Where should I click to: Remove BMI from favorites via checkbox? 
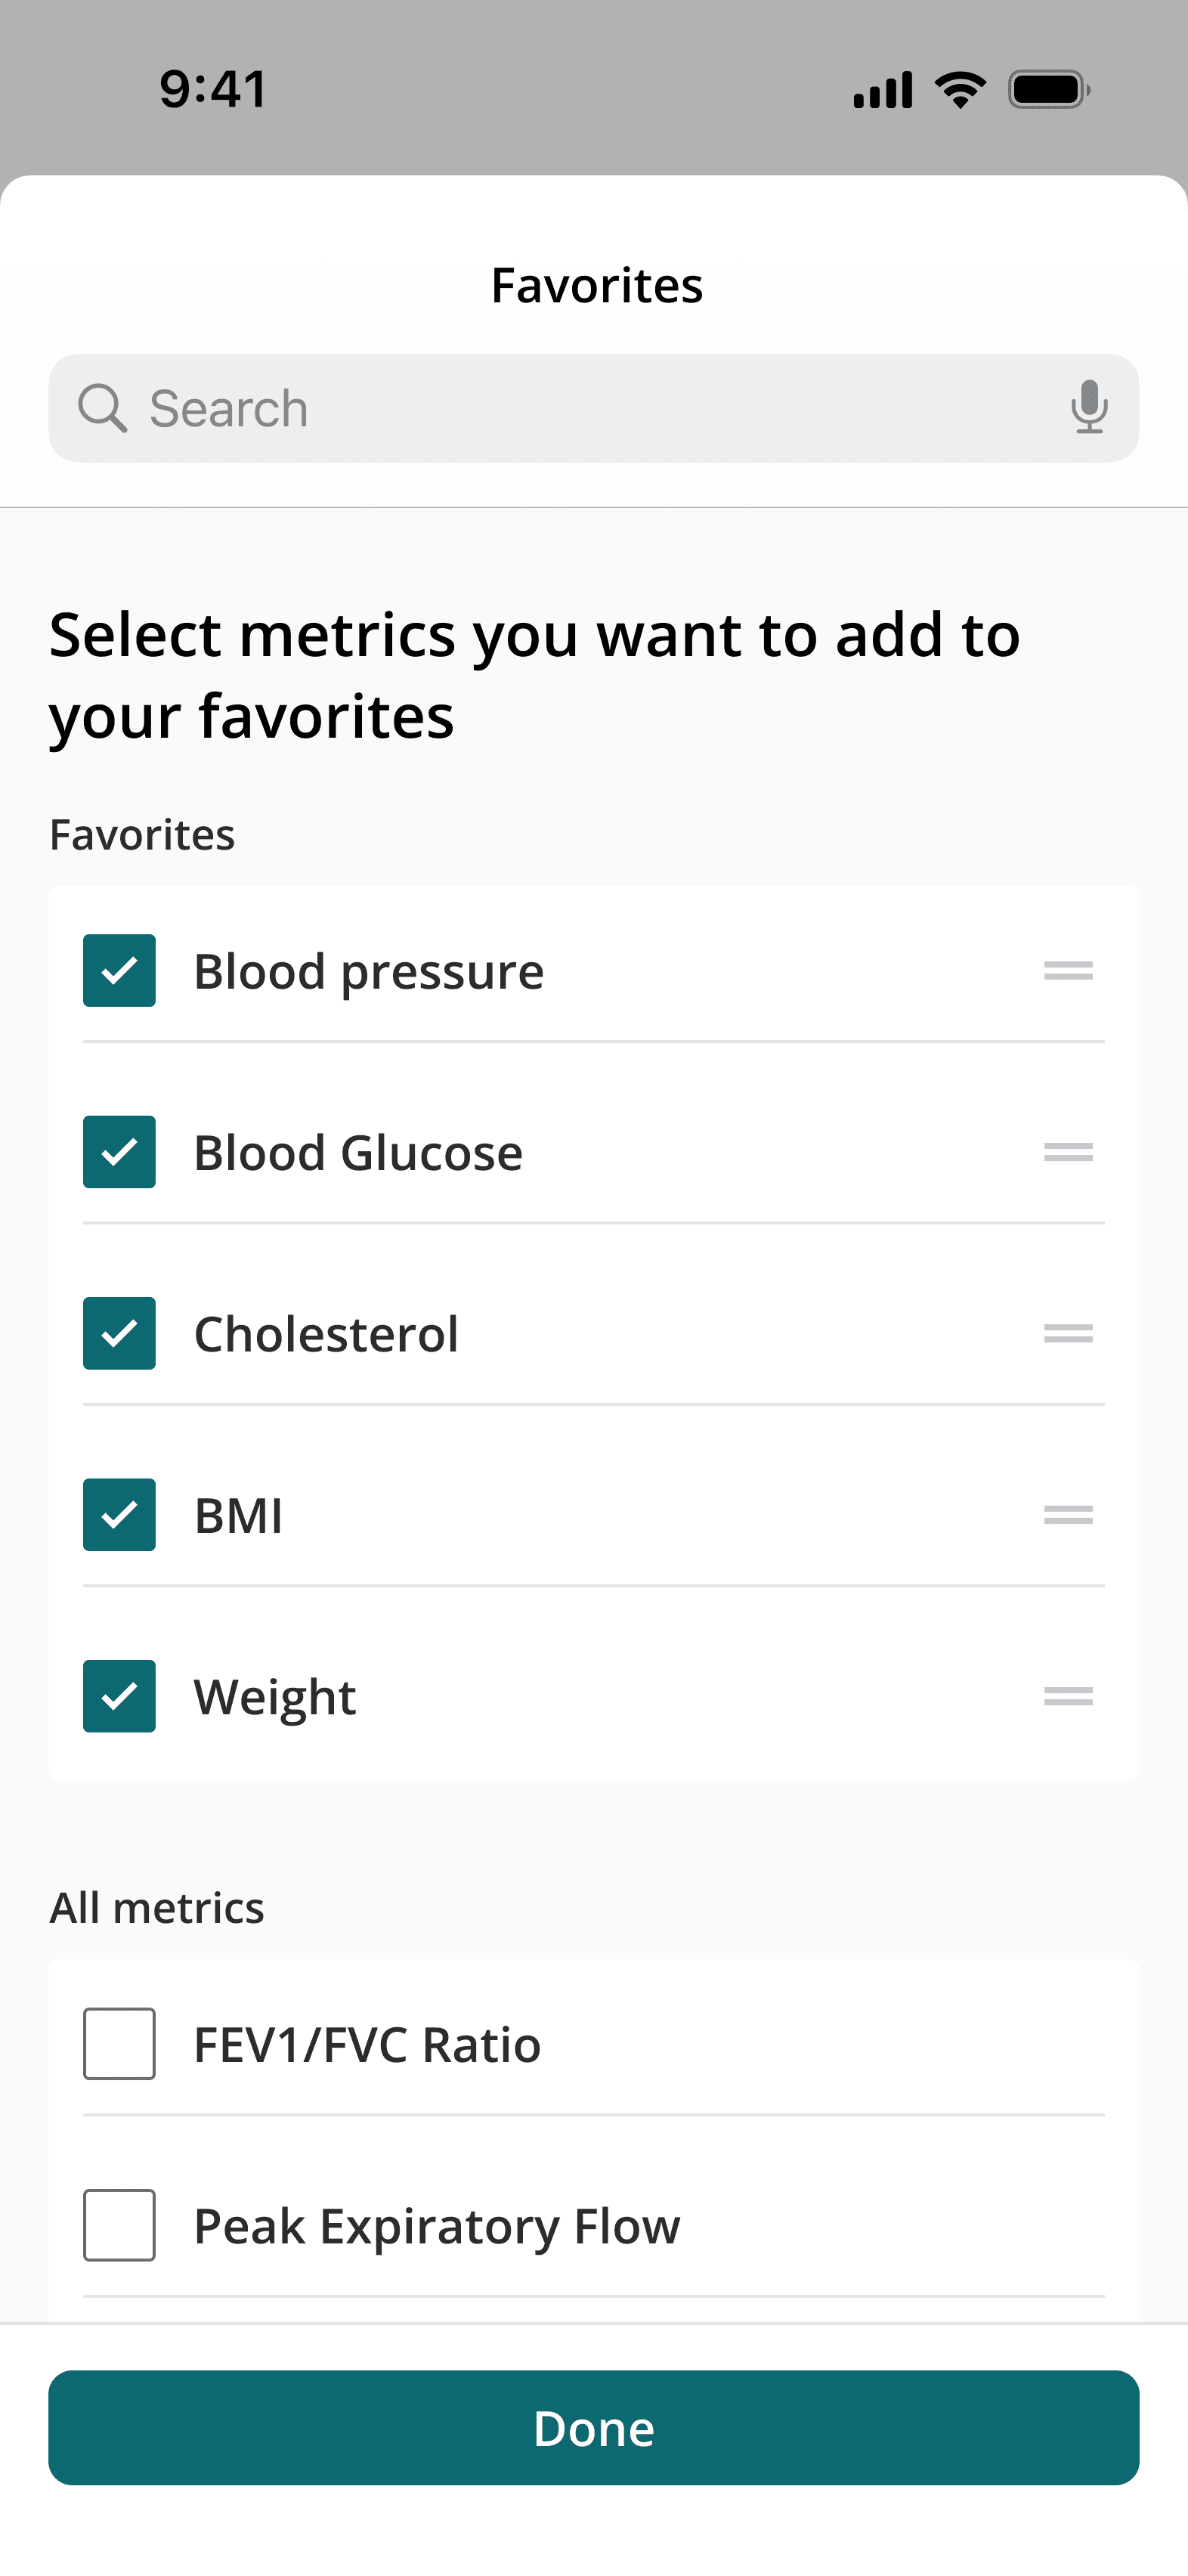point(119,1514)
